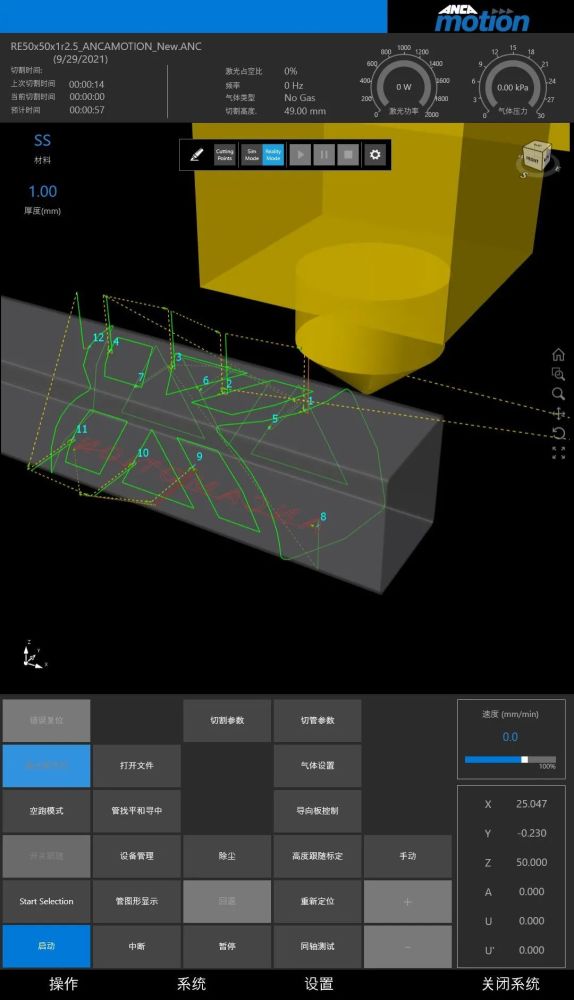Open the 系统 tab
This screenshot has width=574, height=1000.
pos(191,984)
